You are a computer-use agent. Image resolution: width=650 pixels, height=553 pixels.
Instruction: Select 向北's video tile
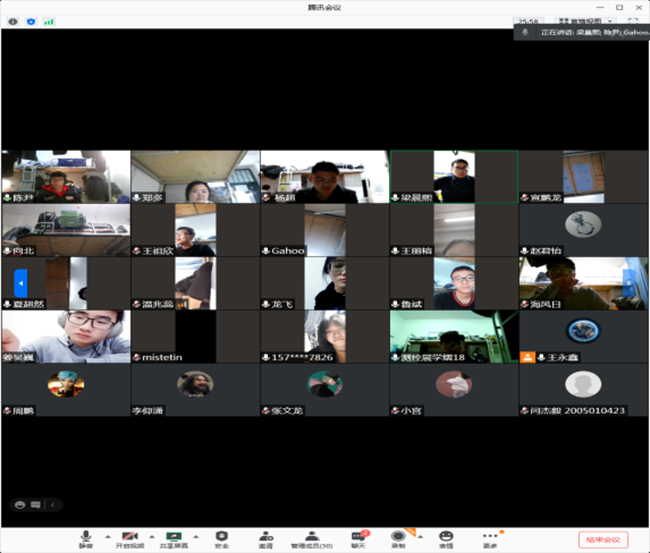pos(66,230)
